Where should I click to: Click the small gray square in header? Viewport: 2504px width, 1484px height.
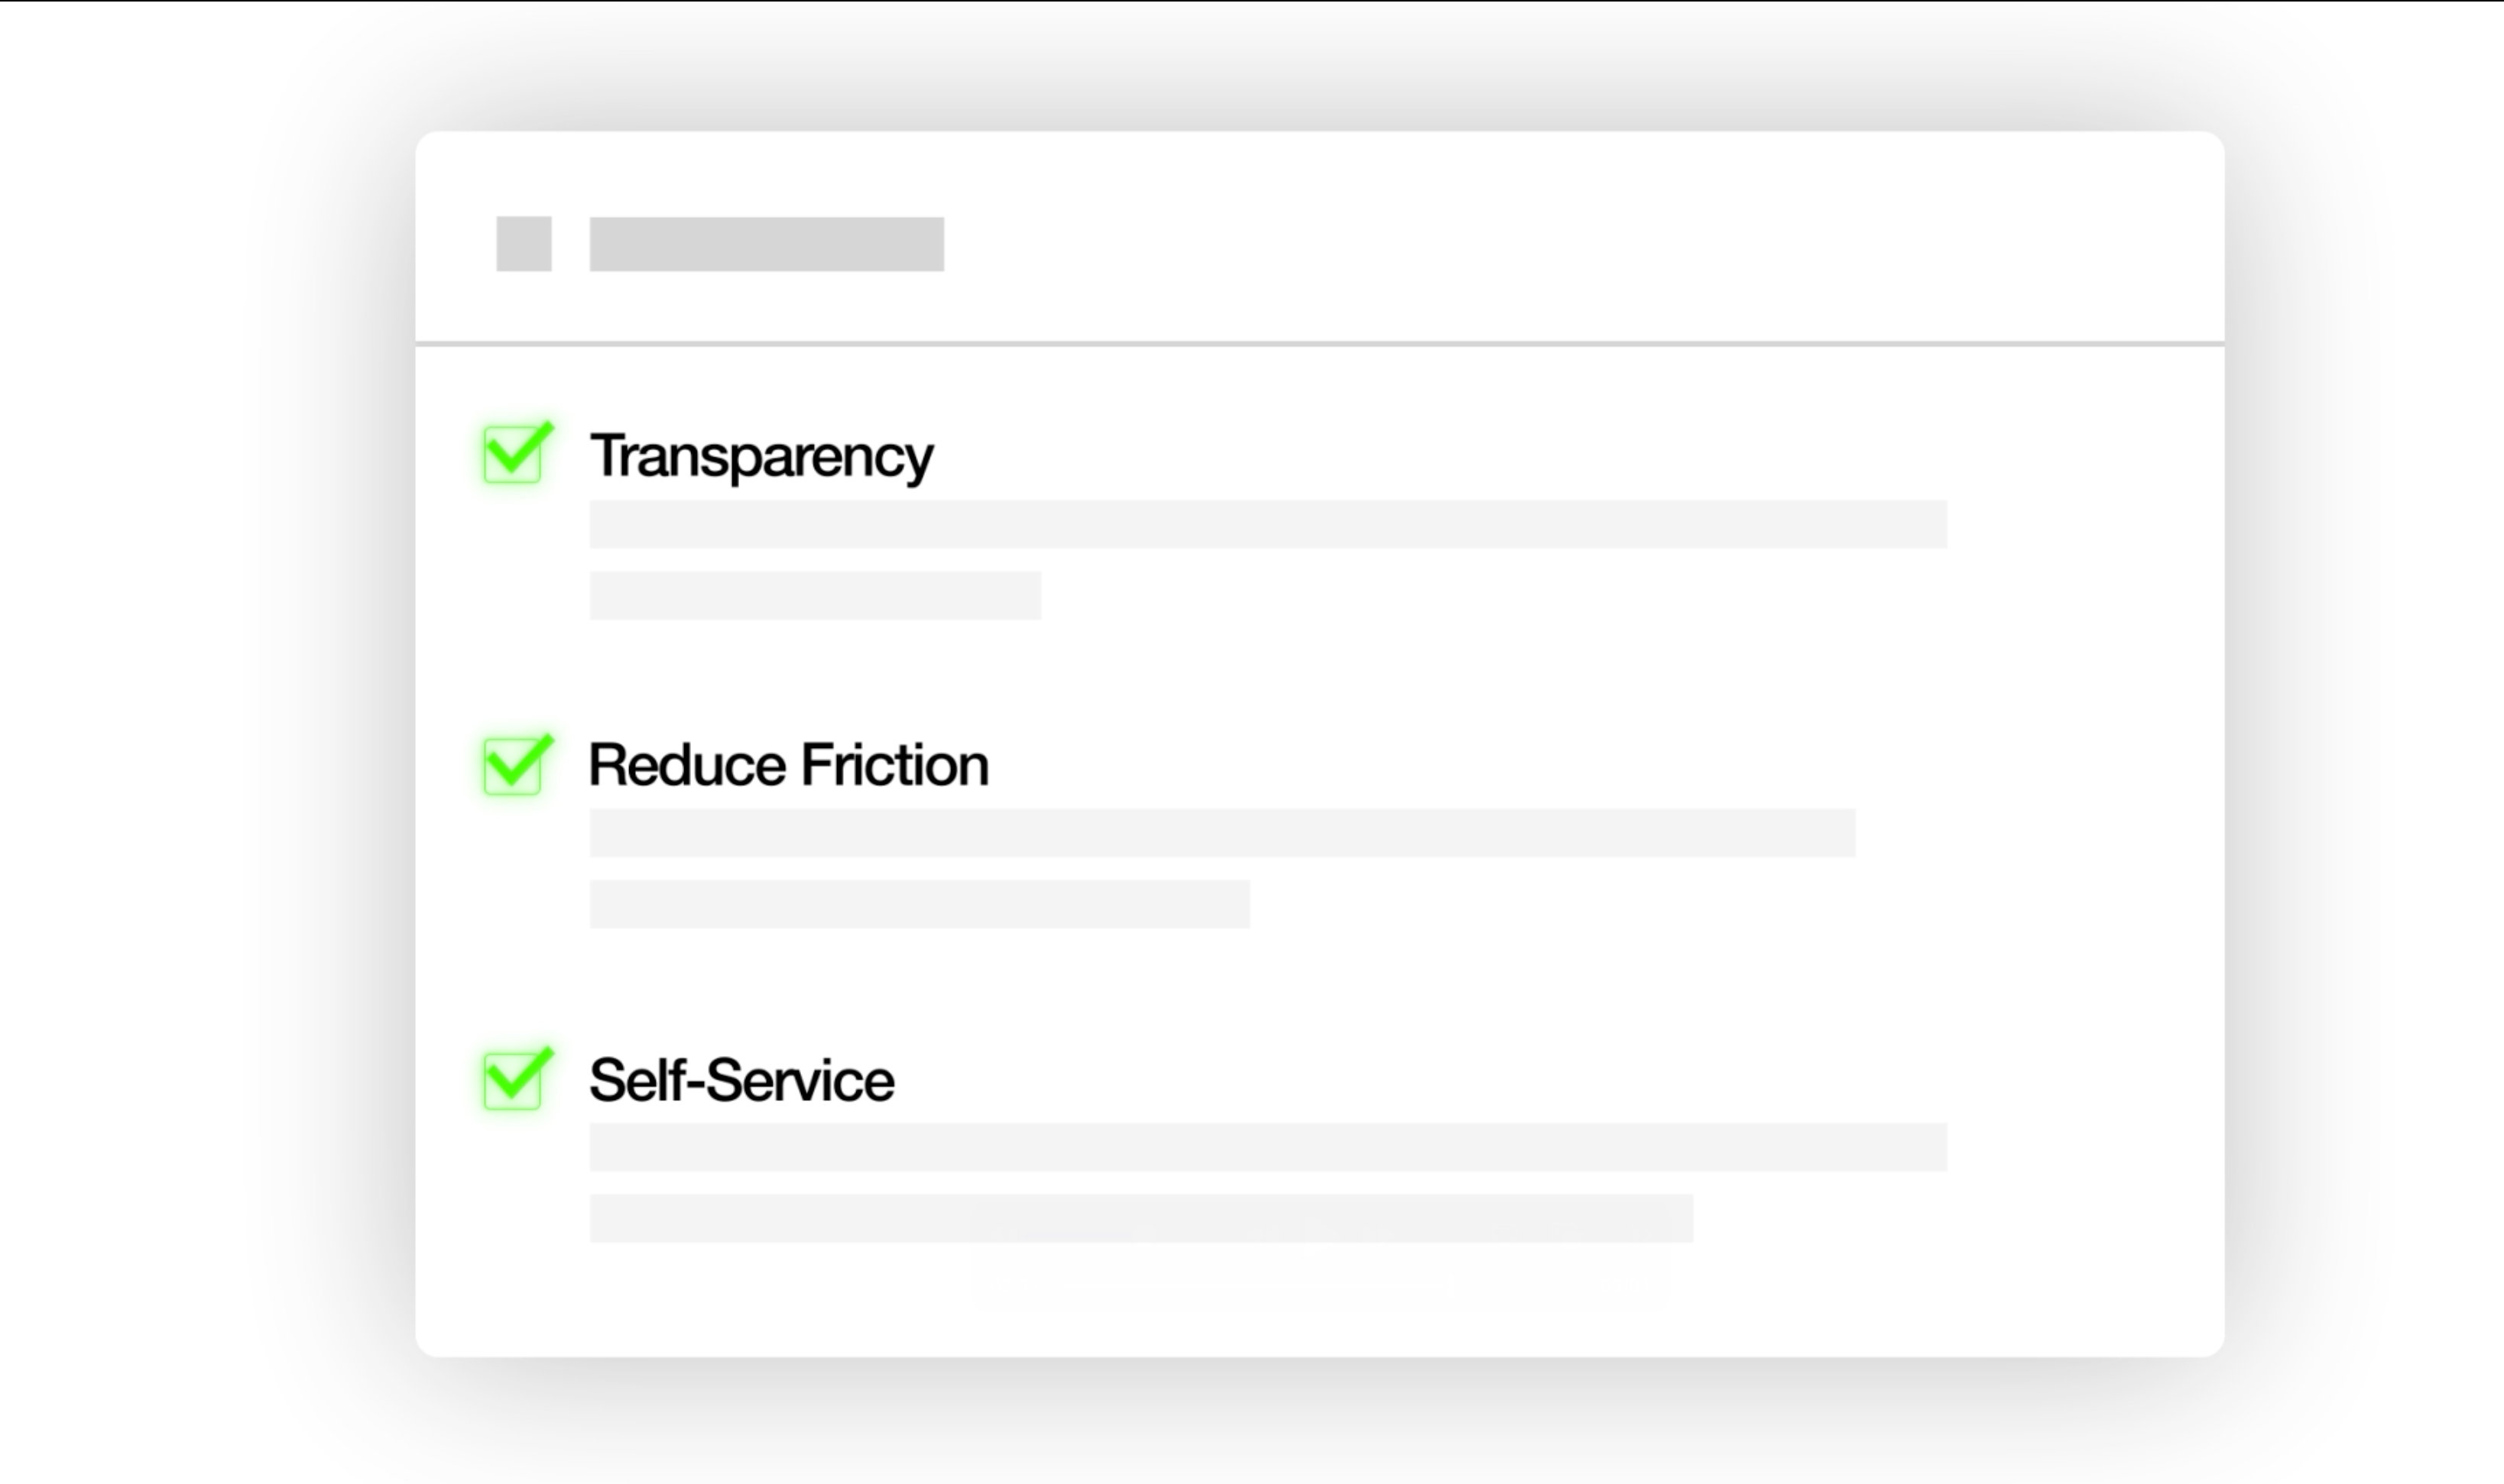tap(524, 244)
